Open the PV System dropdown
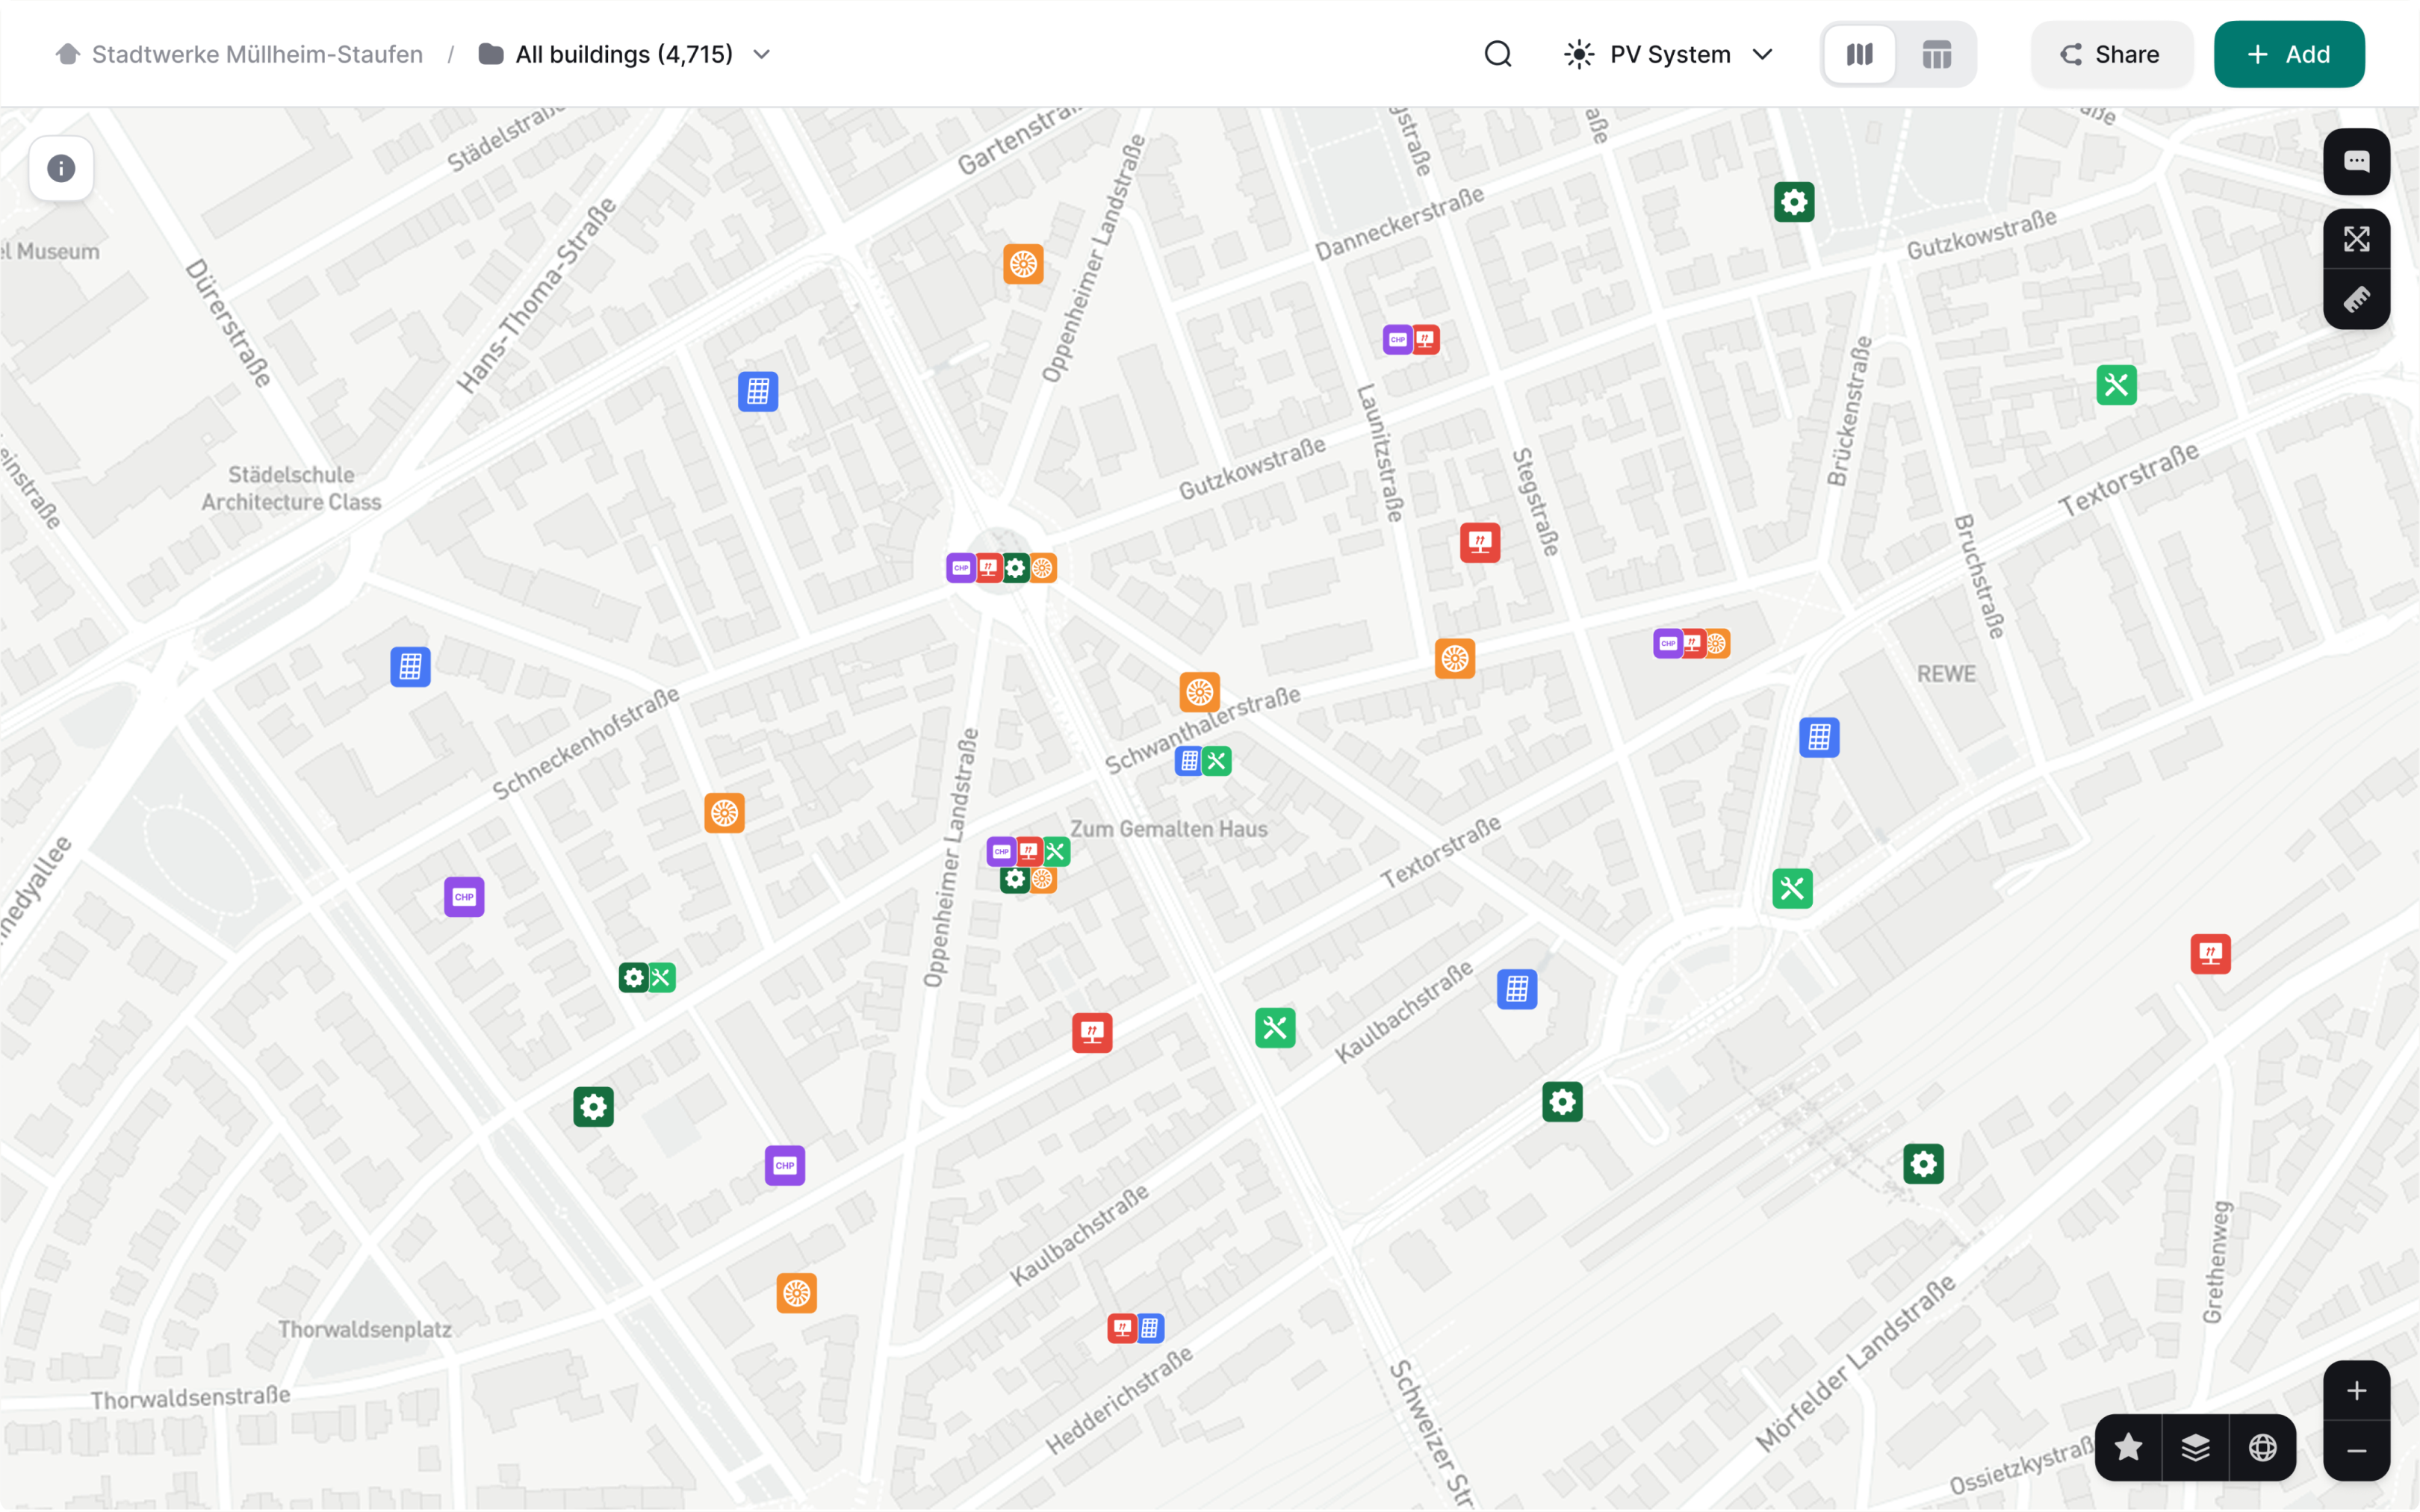The image size is (2420, 1512). tap(1668, 54)
